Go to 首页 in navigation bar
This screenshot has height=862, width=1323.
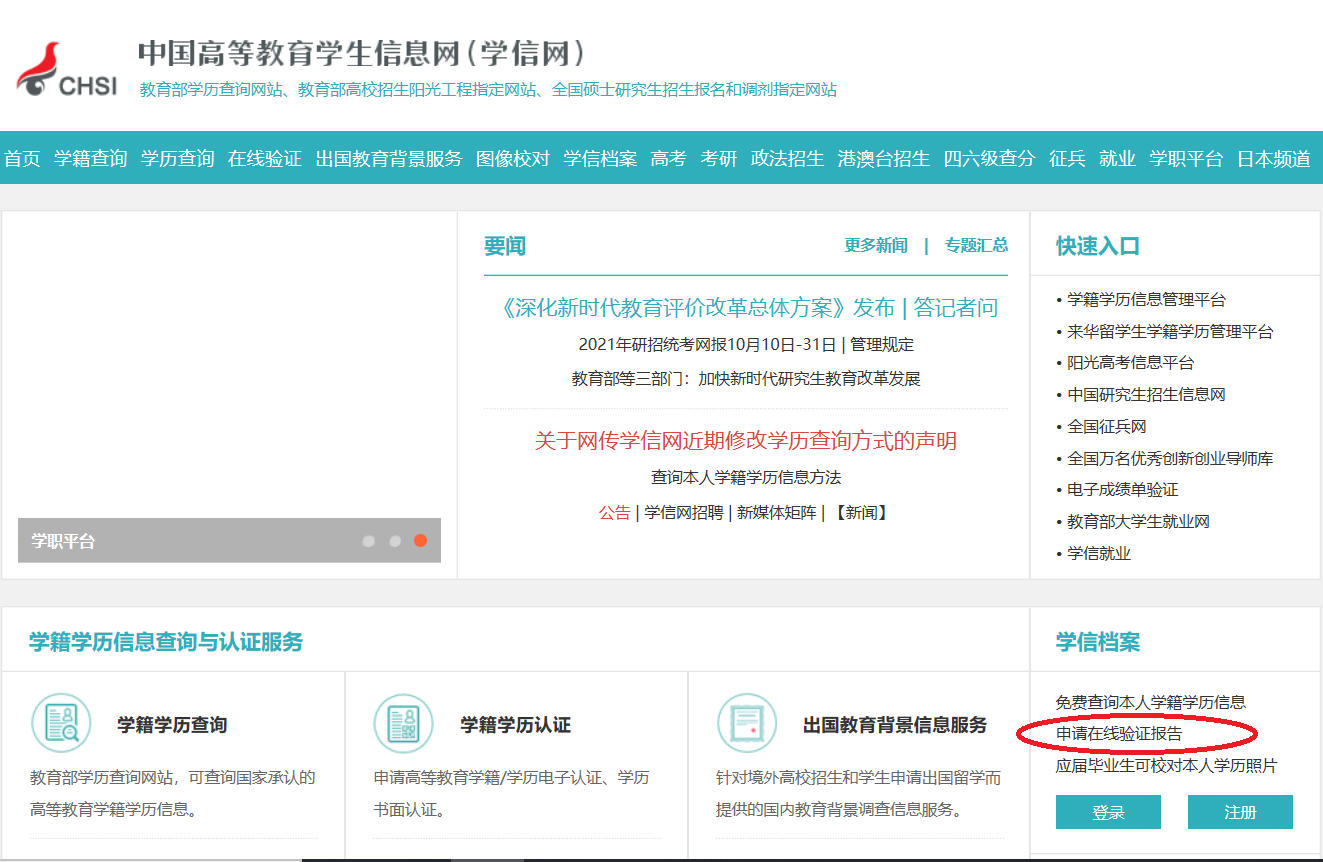click(x=22, y=158)
